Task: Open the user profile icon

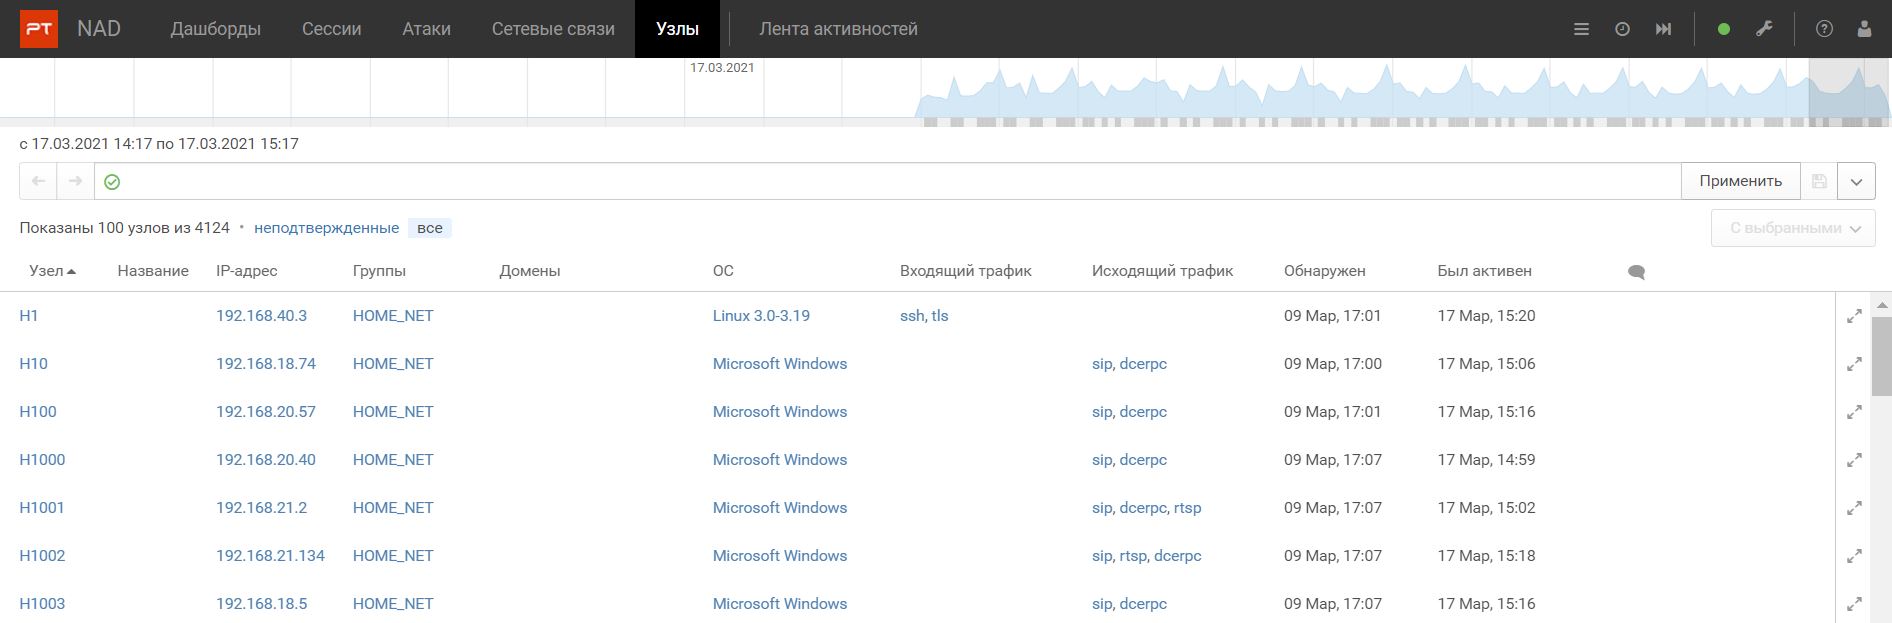Action: [1864, 29]
